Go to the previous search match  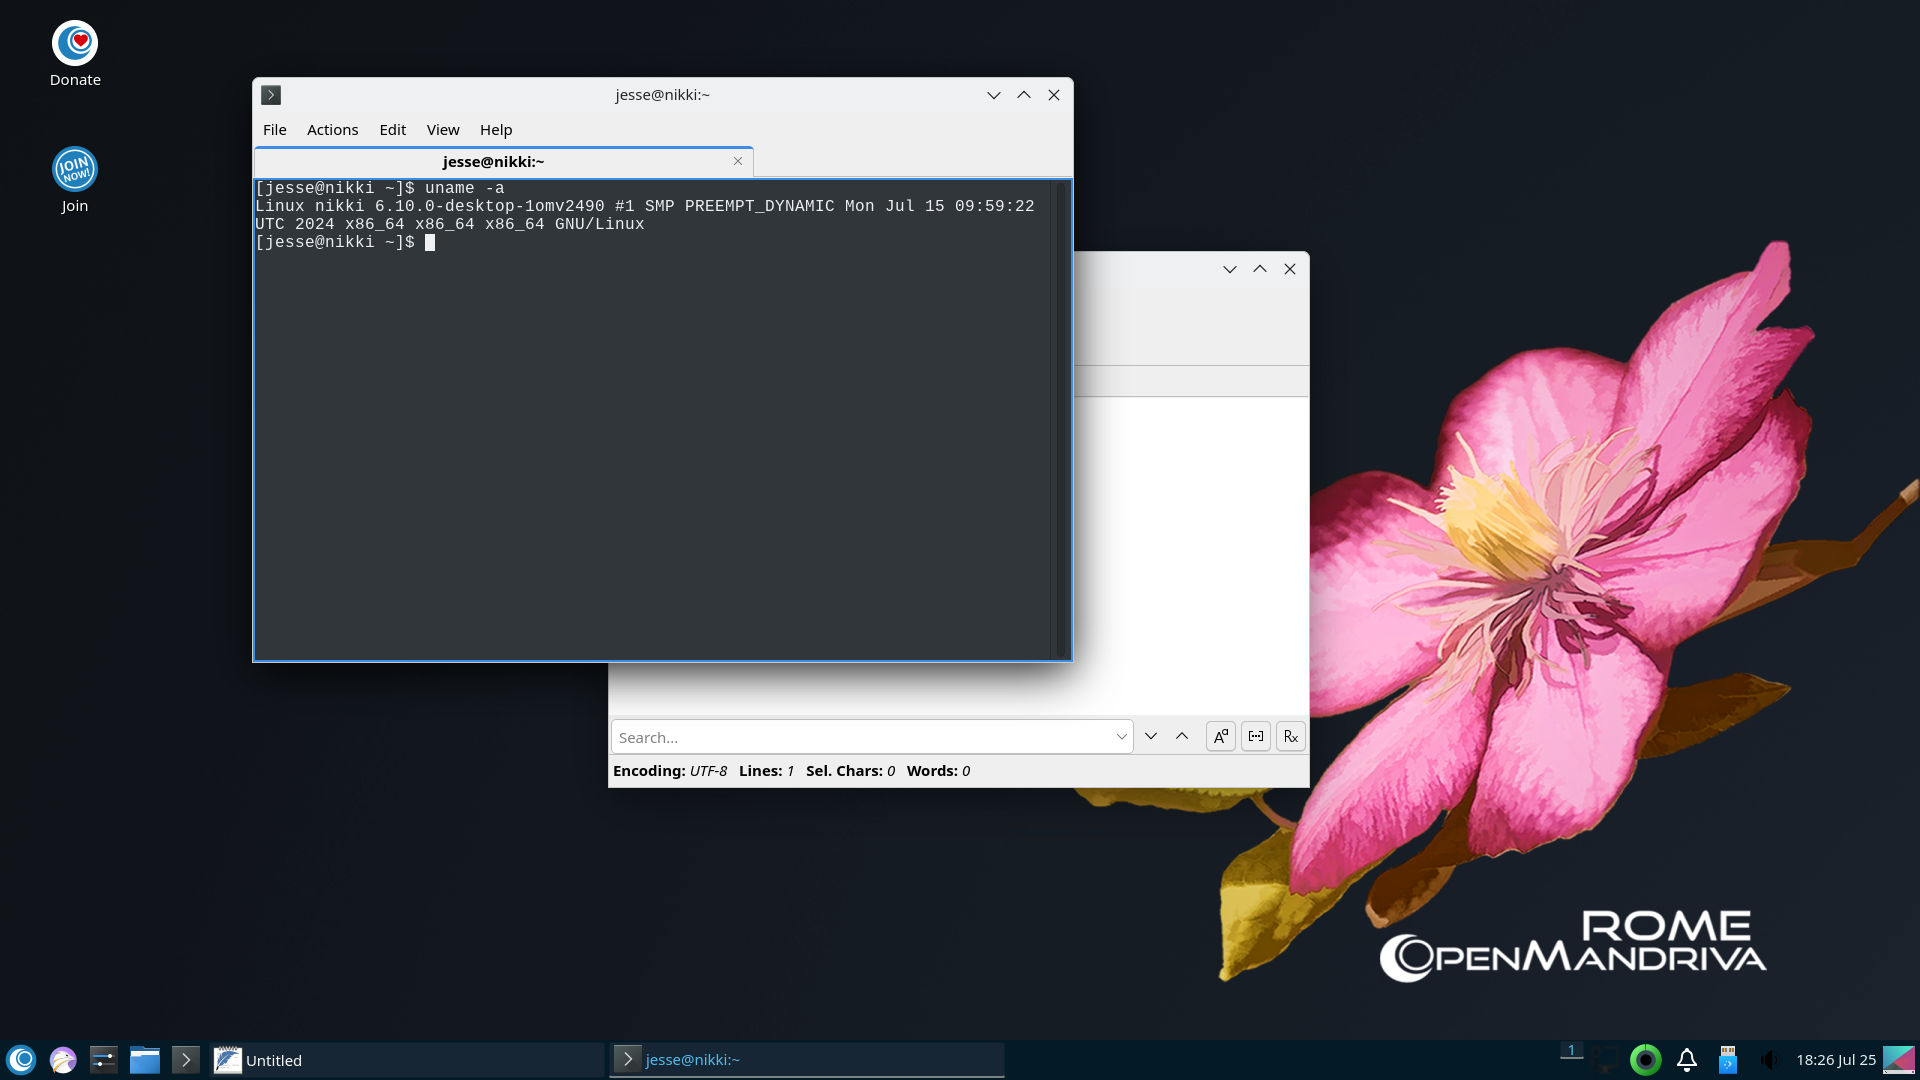pos(1182,736)
